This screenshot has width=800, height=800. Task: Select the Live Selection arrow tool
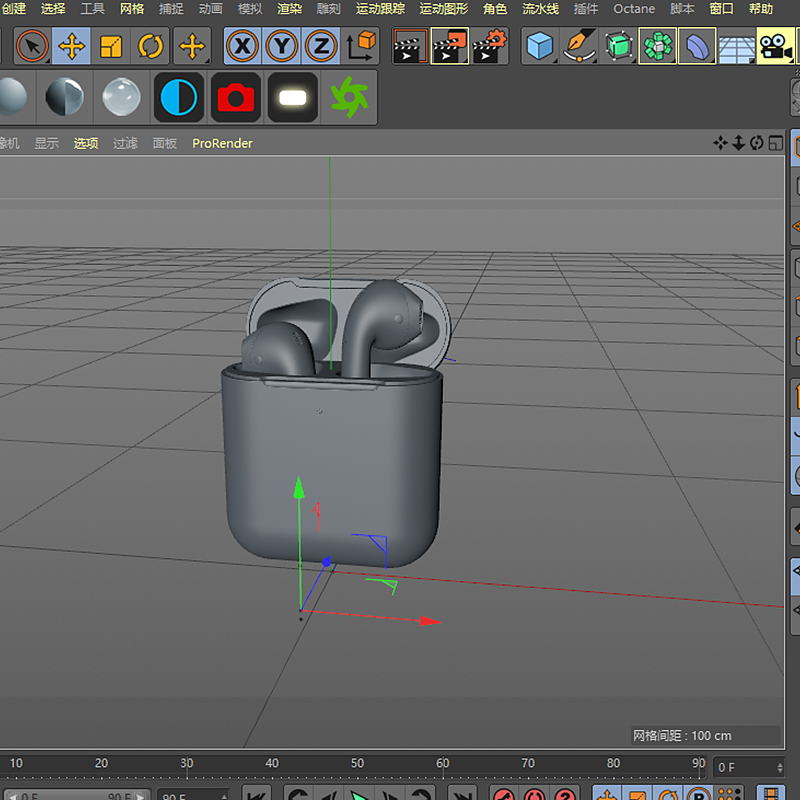32,46
